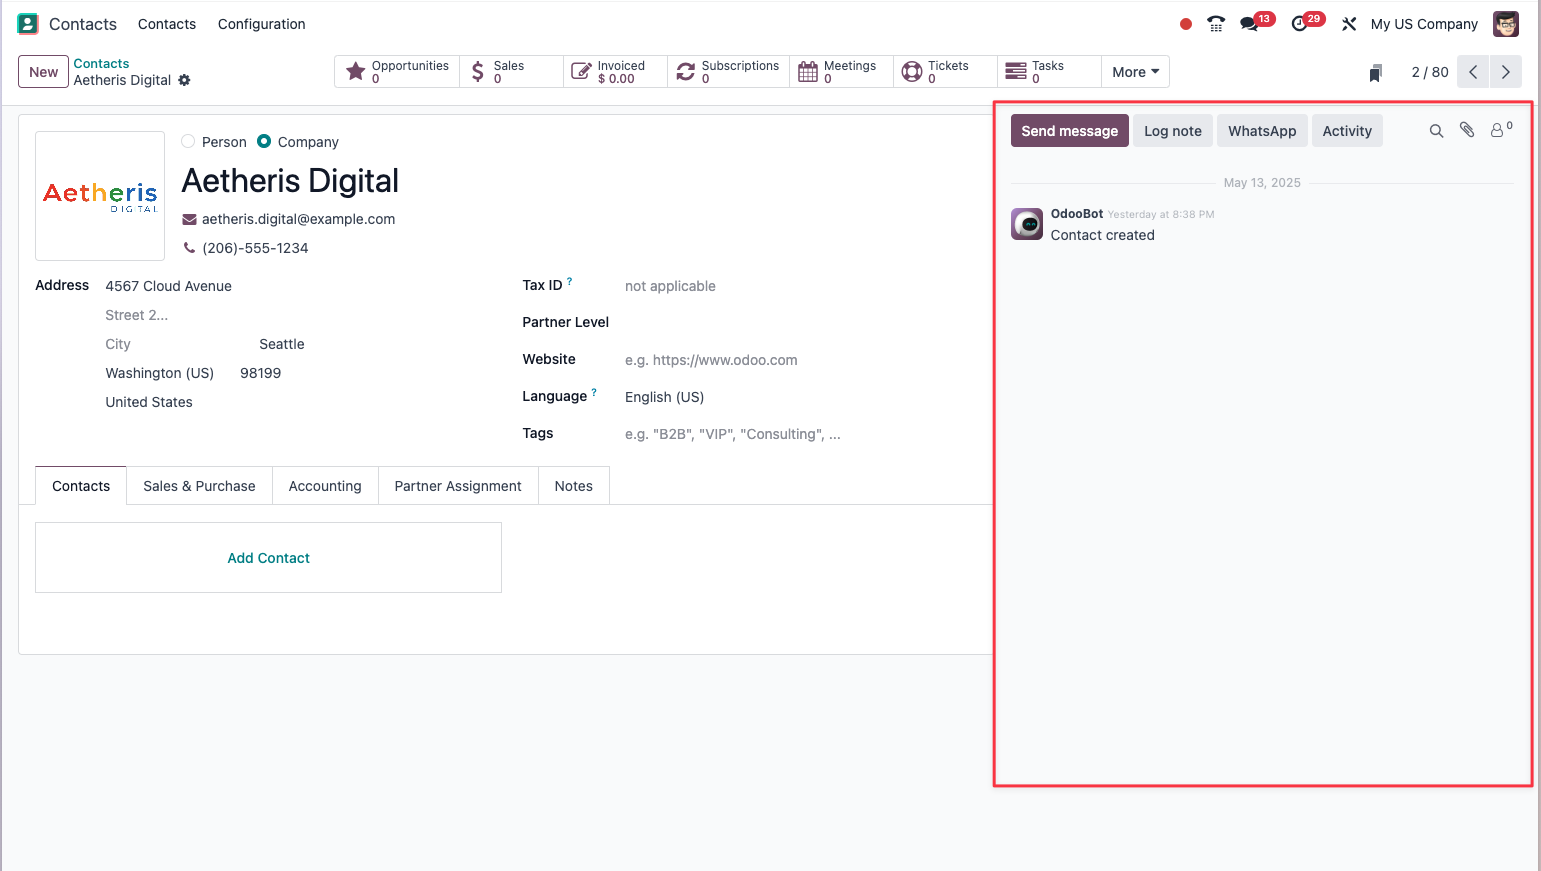
Task: Open the Subscriptions stat button
Action: pos(728,72)
